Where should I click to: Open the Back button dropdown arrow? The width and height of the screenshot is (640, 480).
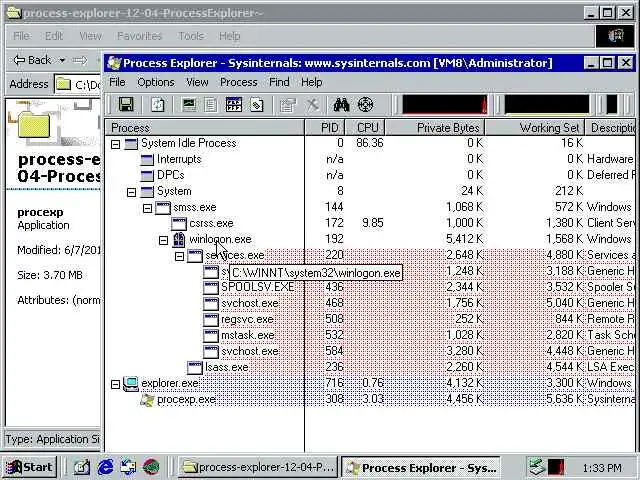(62, 60)
